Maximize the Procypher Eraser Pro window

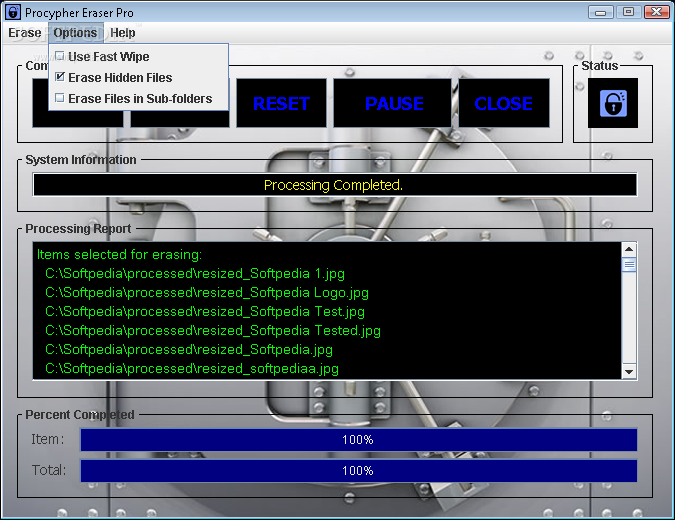tap(628, 12)
